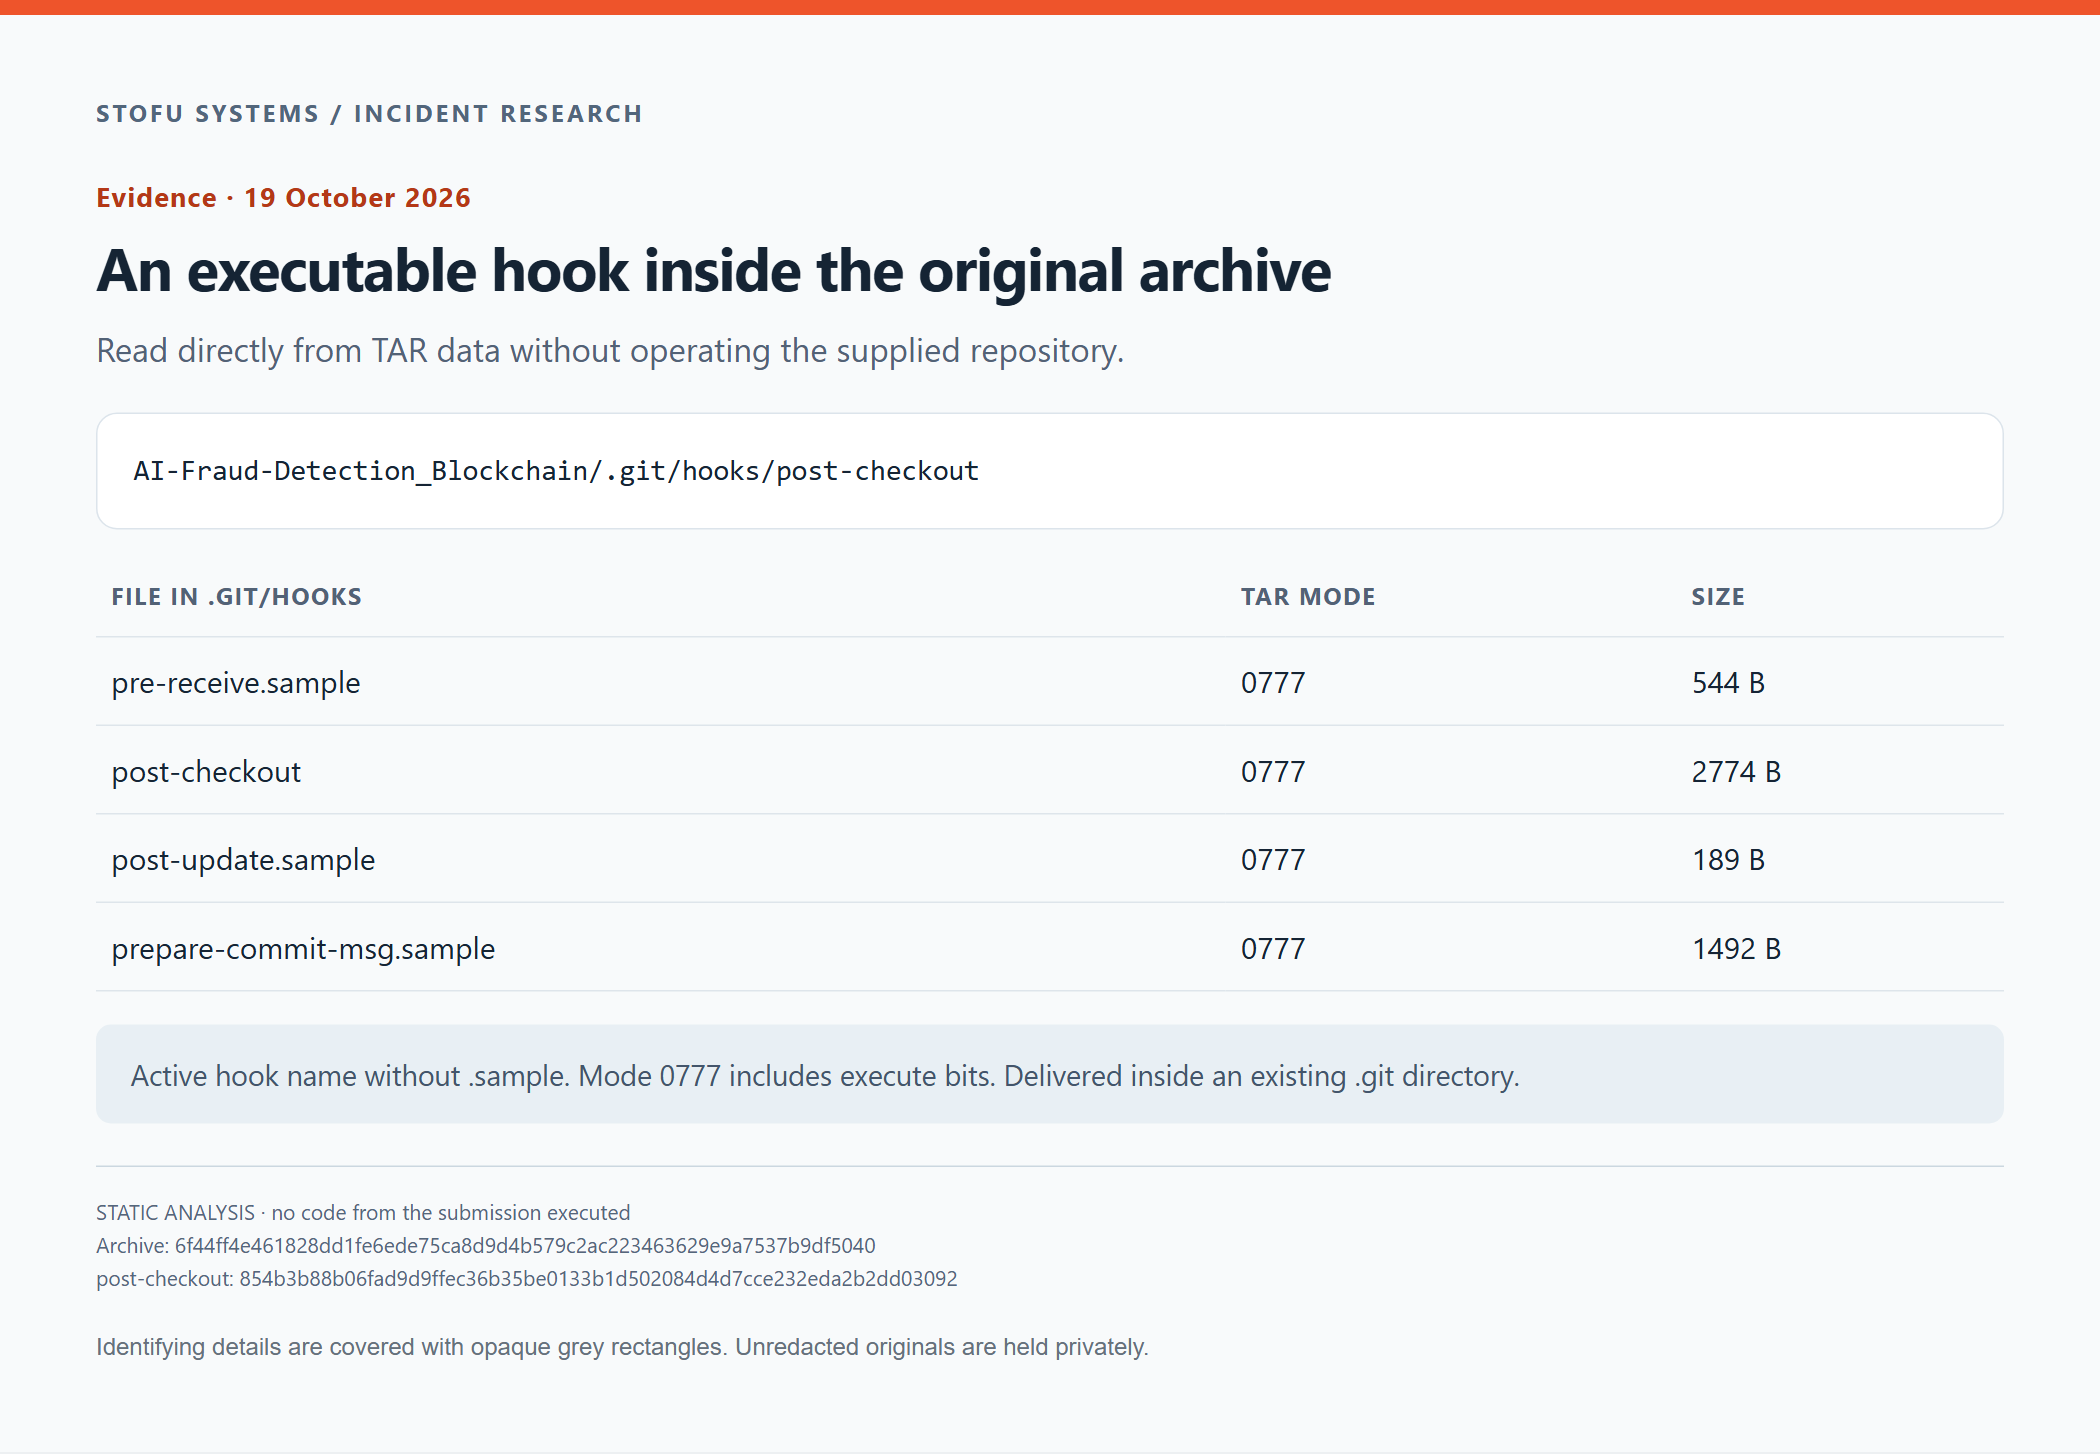Select the 'pre-receive.sample' file name
This screenshot has width=2100, height=1454.
pyautogui.click(x=236, y=683)
